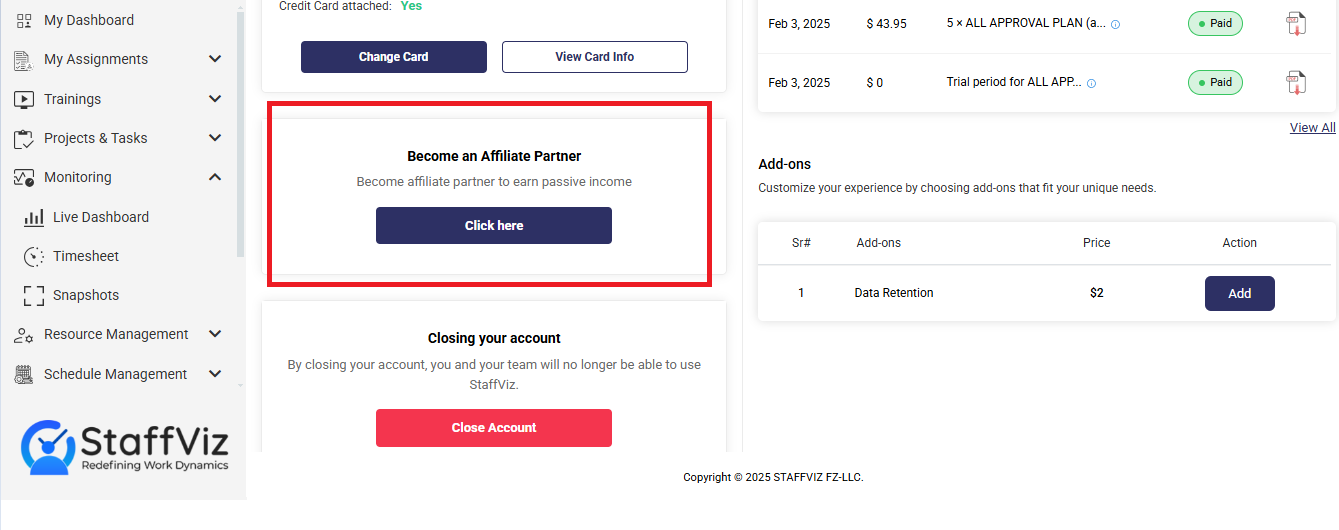Image resolution: width=1339 pixels, height=530 pixels.
Task: Add the Data Retention add-on
Action: pyautogui.click(x=1240, y=294)
